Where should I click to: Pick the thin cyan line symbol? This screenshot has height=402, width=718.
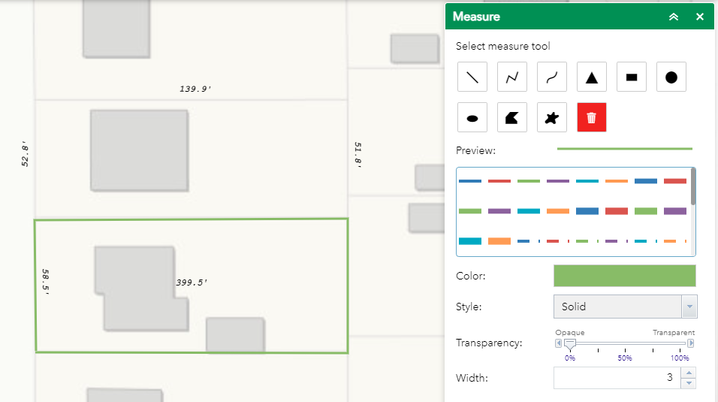pos(587,181)
